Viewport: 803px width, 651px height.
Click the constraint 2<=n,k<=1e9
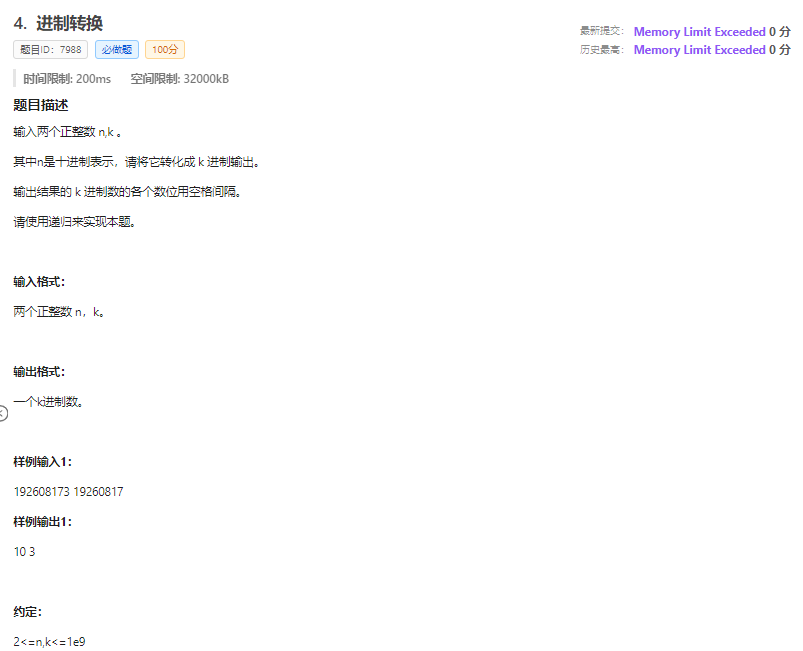[x=49, y=642]
